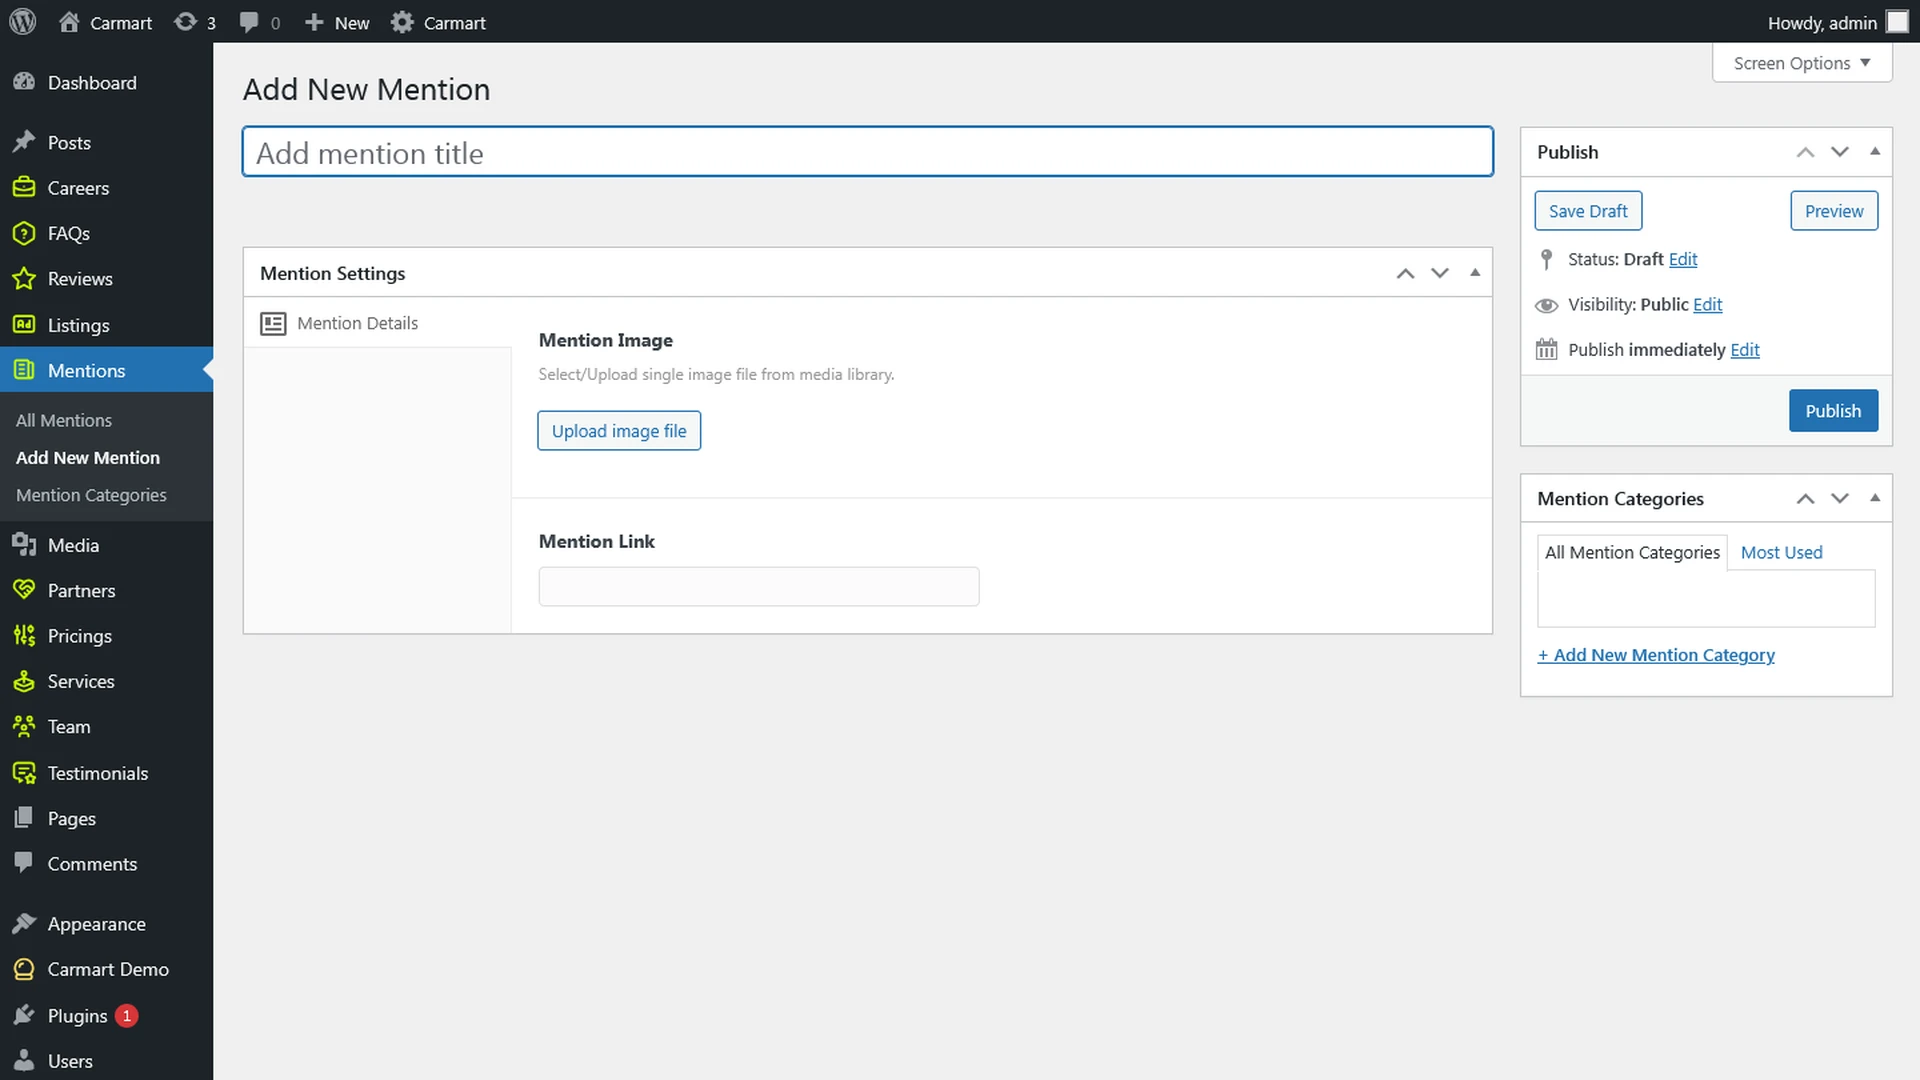
Task: Click the admin avatar image
Action: point(1897,22)
